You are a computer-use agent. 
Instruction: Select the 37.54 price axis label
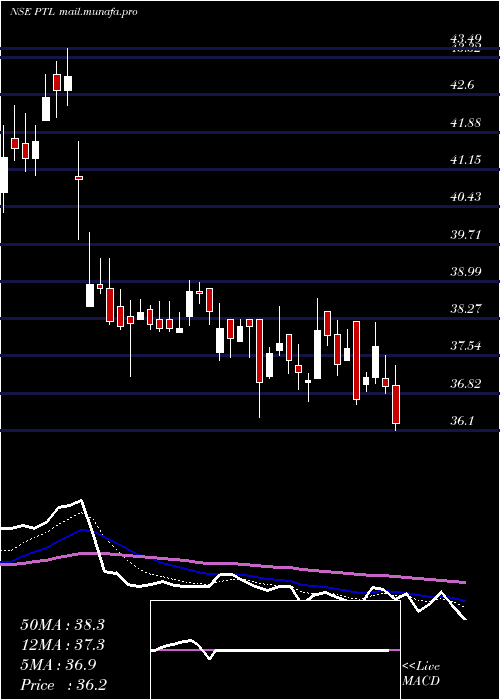(466, 346)
